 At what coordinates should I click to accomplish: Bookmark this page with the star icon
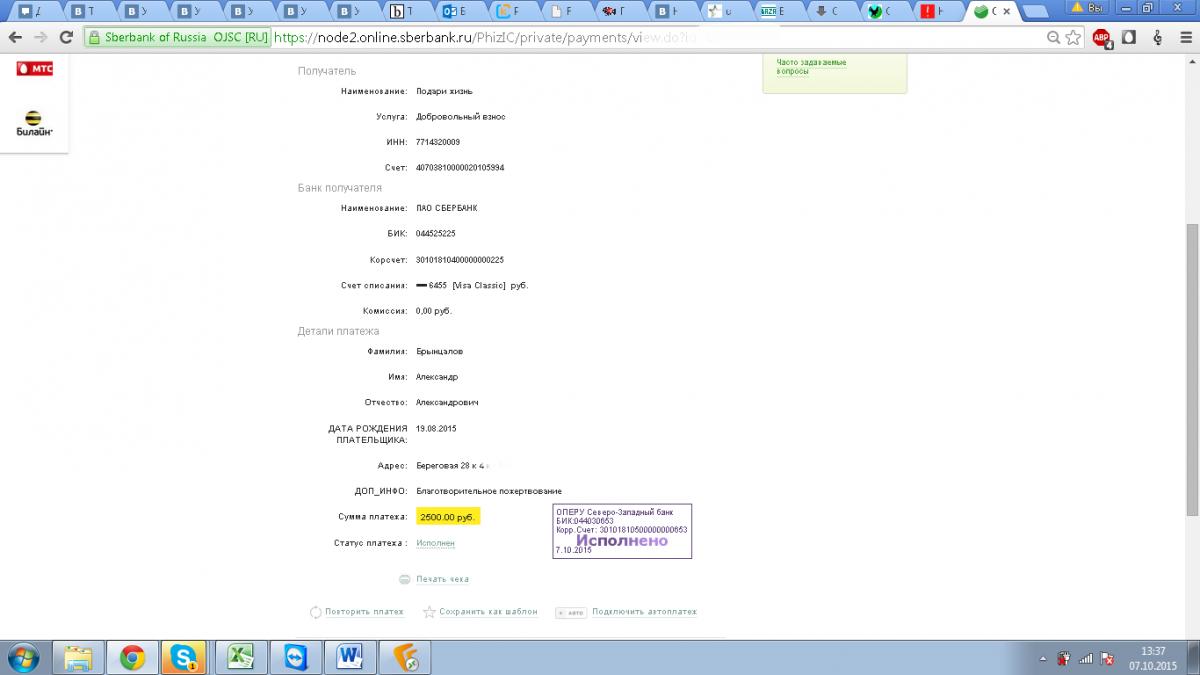point(1073,37)
